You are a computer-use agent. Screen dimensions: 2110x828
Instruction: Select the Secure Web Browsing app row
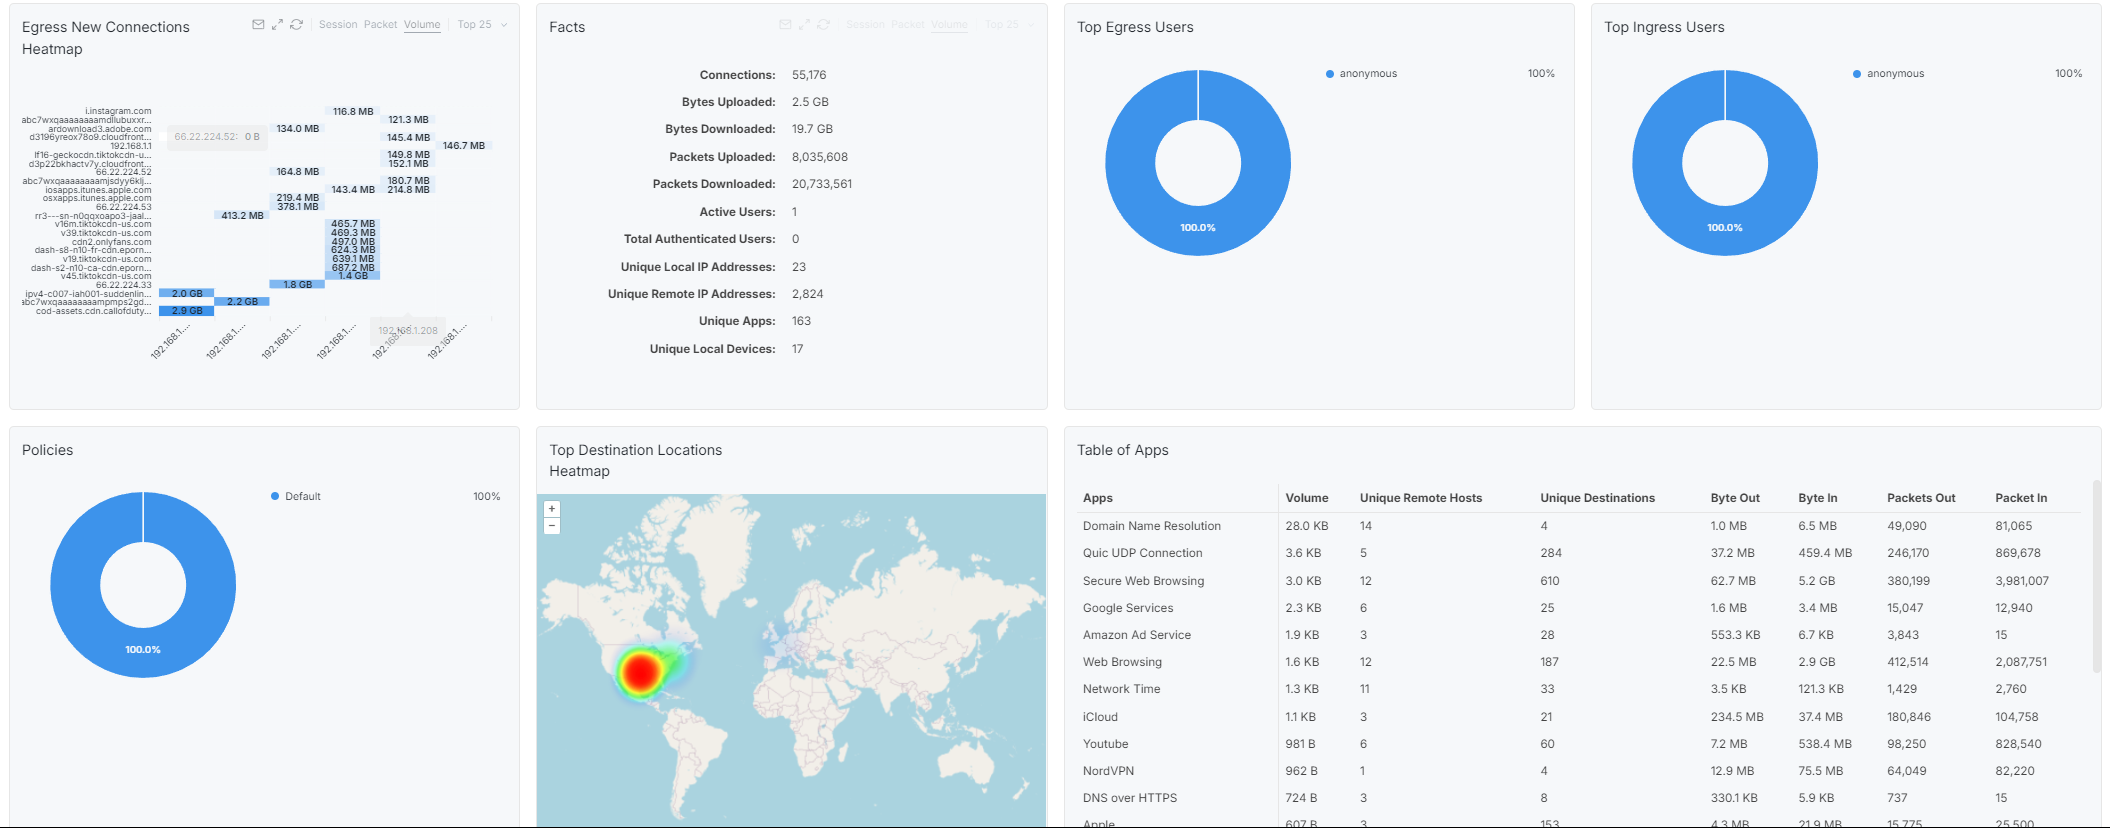pos(1580,581)
